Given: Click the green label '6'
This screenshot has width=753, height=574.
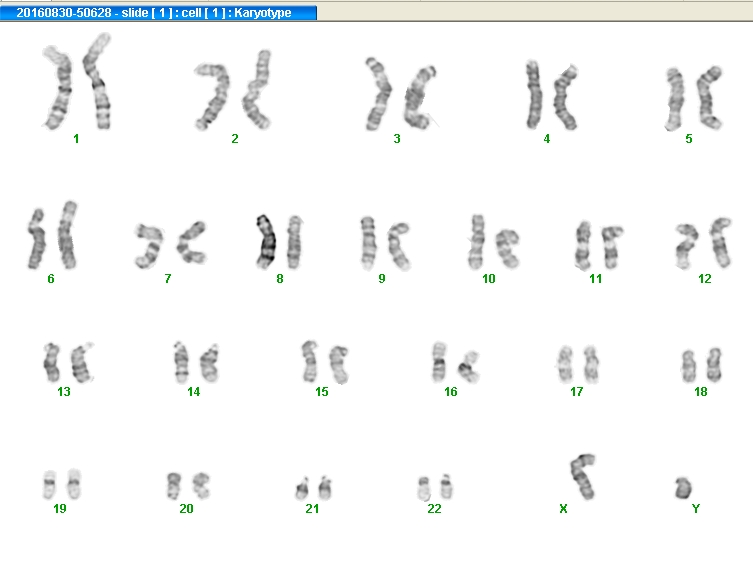Looking at the screenshot, I should click(51, 279).
